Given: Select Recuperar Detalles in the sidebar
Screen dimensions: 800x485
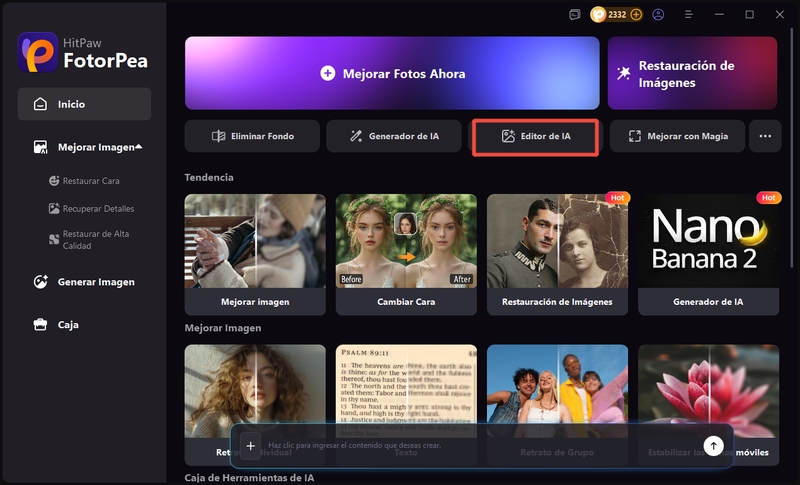Looking at the screenshot, I should (91, 209).
